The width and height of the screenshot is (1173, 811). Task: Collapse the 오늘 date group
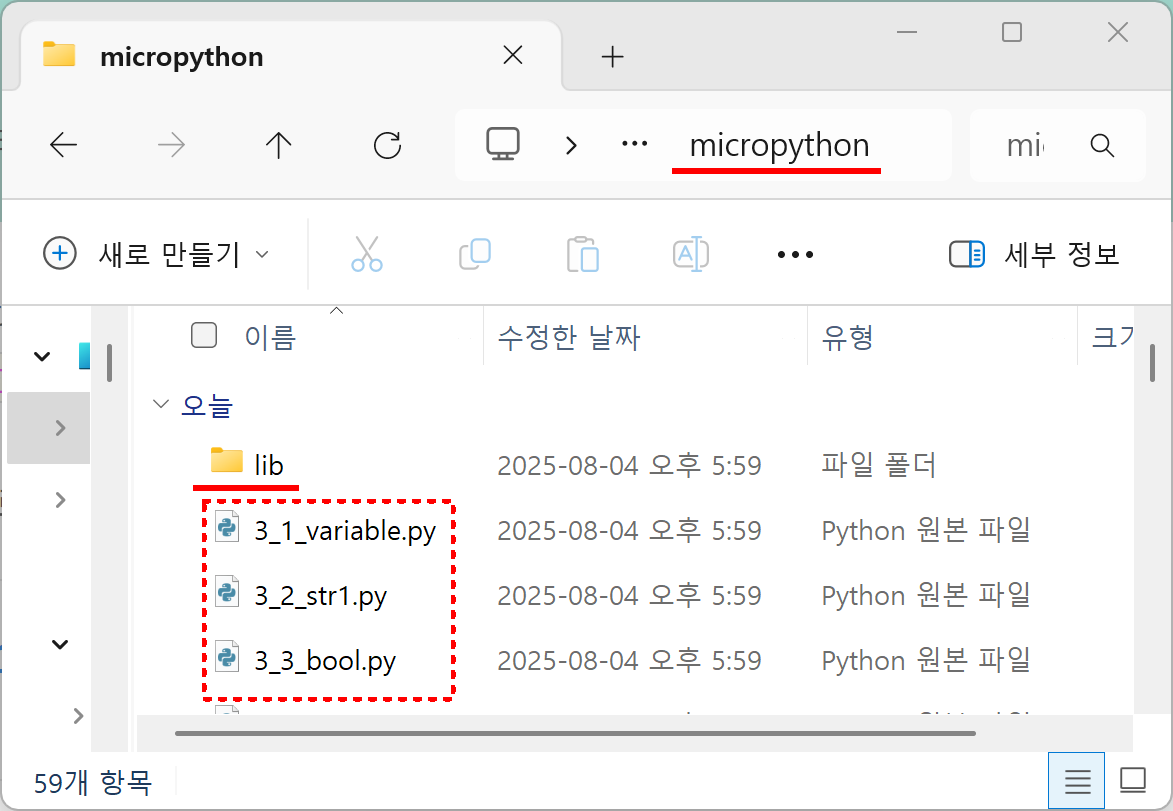point(160,405)
